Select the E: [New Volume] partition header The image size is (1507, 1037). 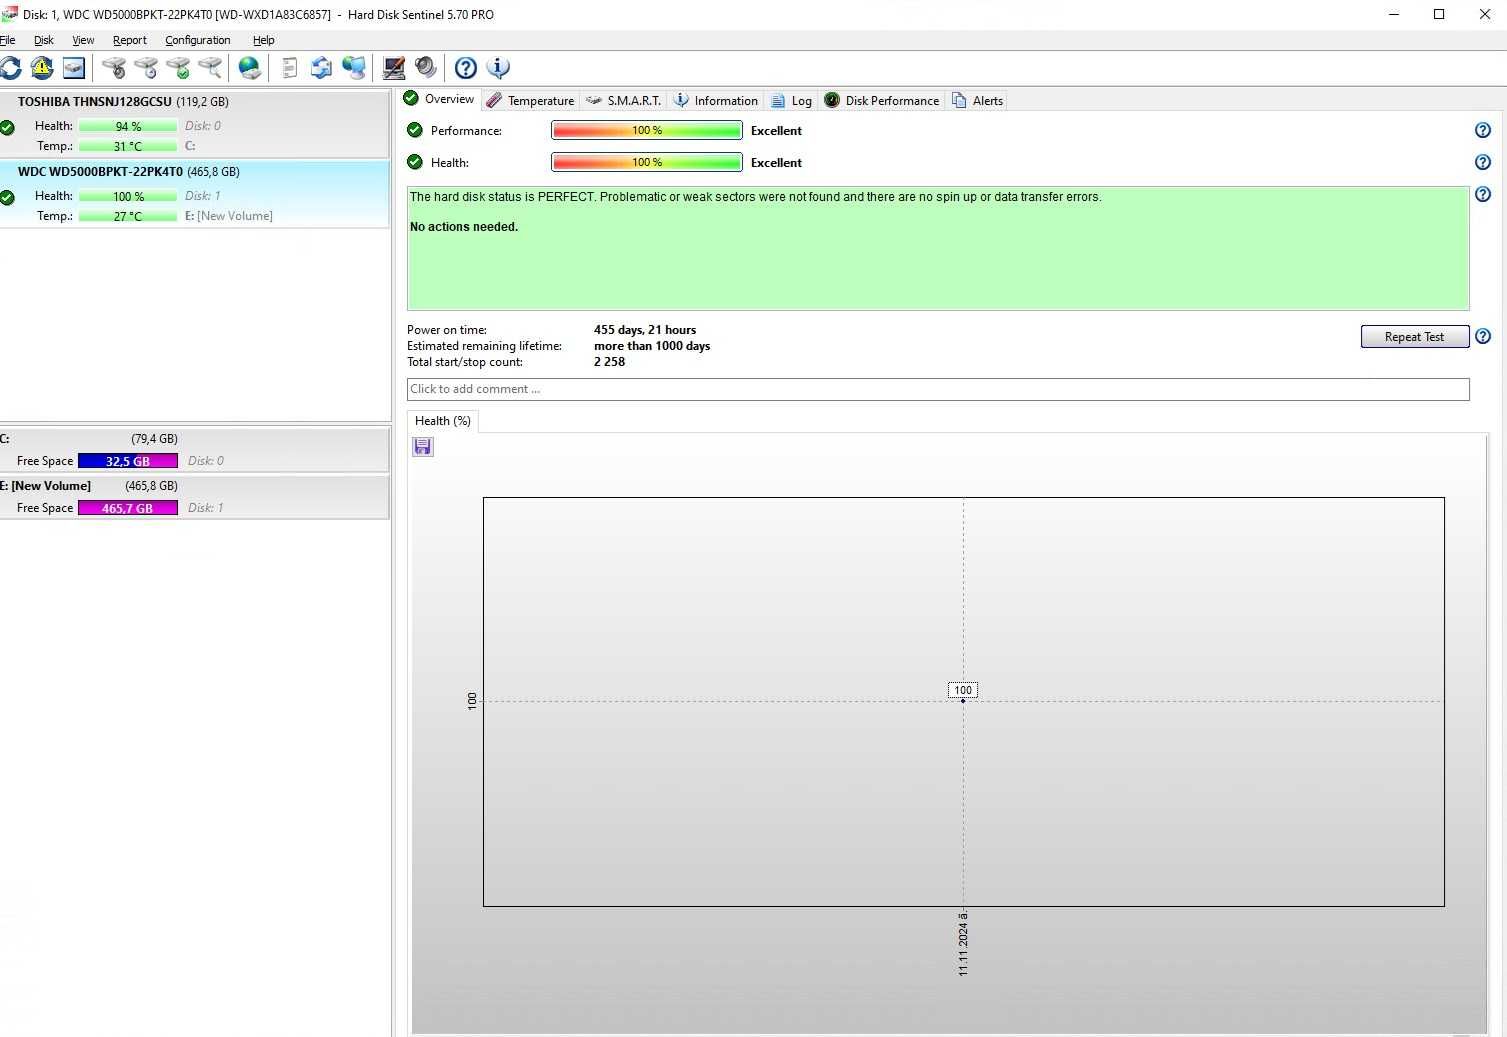point(195,486)
